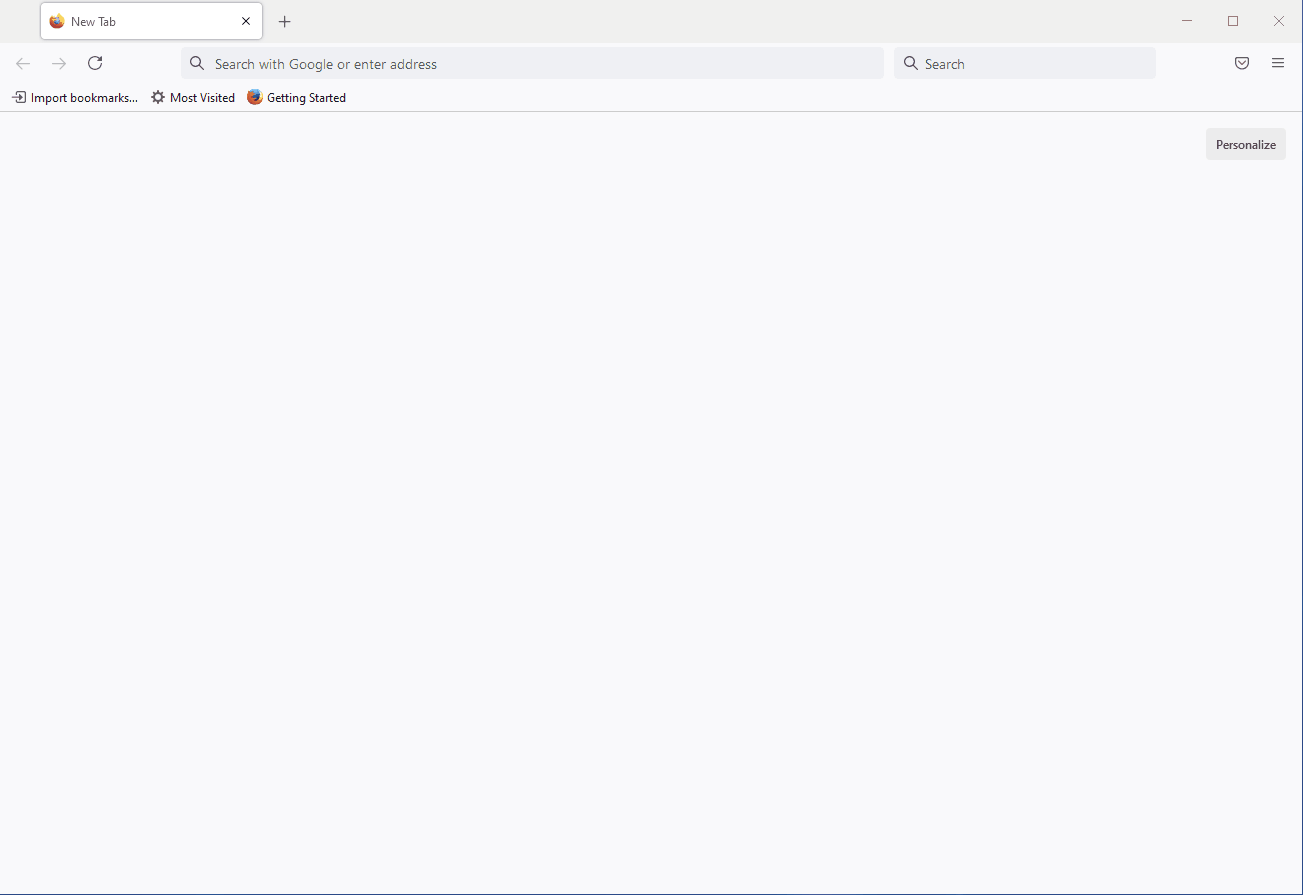Open the Most Visited bookmarks folder
Viewport: 1303px width, 895px height.
(193, 97)
